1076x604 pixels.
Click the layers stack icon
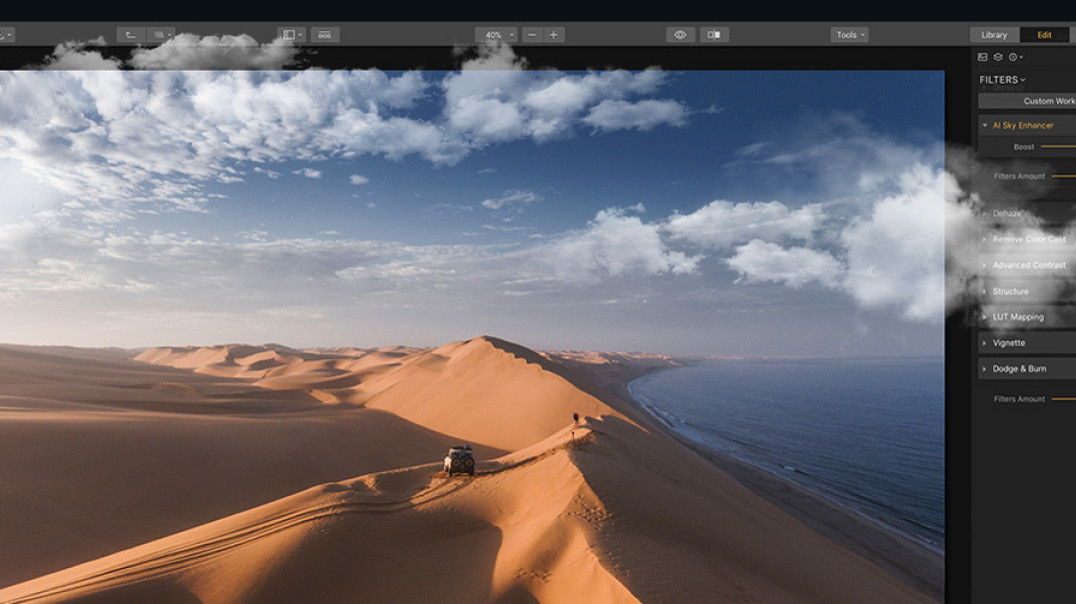[998, 57]
